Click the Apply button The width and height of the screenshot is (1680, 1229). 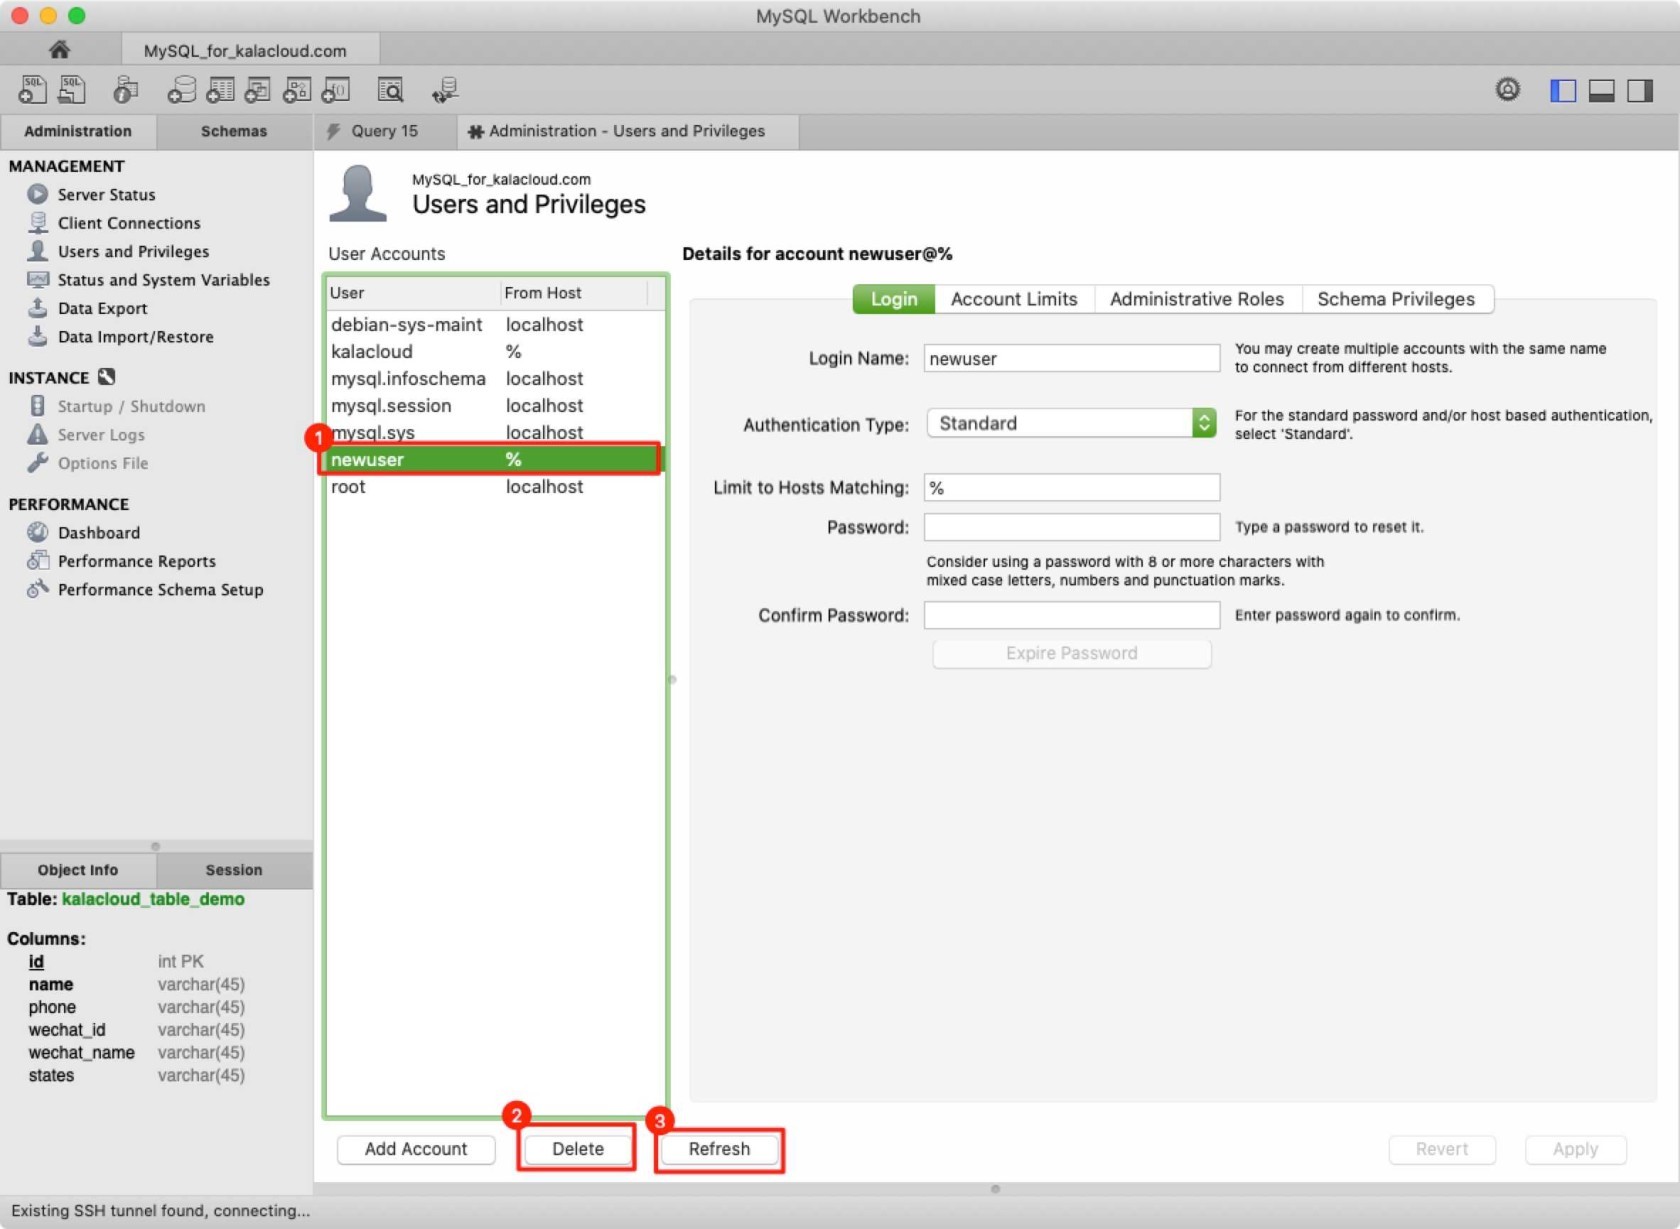pos(1575,1149)
